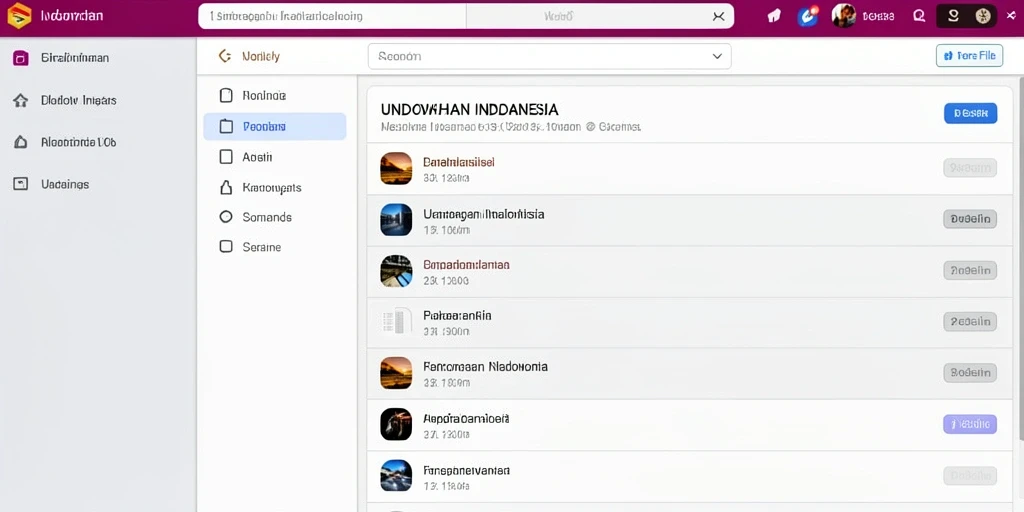The image size is (1024, 512).
Task: Clear the search bar with the X
Action: [718, 17]
